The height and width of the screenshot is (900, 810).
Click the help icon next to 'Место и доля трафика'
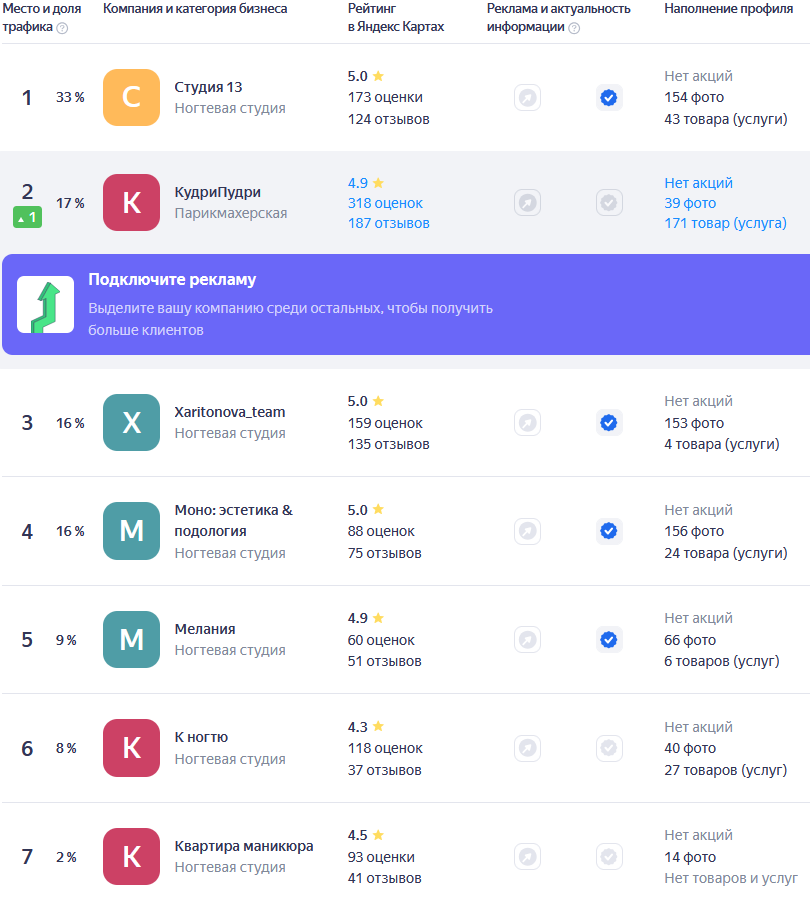[62, 28]
